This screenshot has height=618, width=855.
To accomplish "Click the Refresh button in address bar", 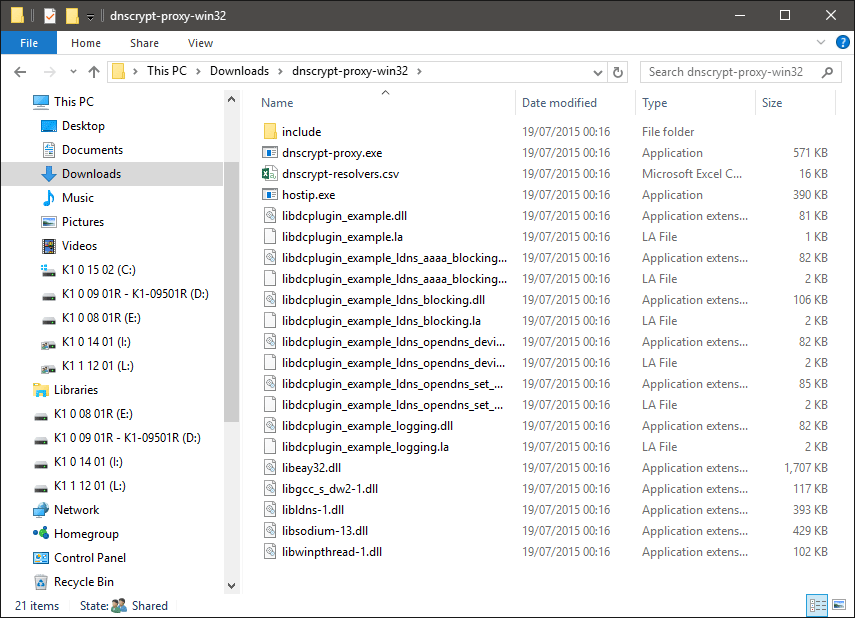I will 618,72.
